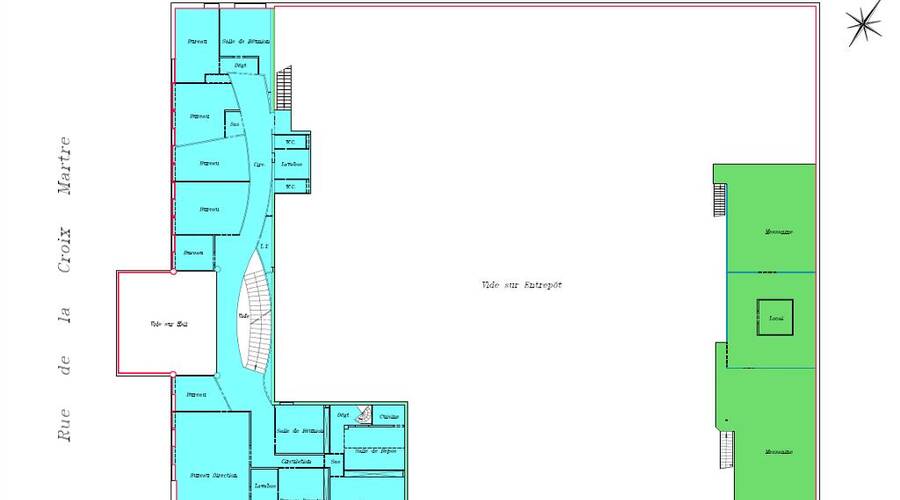Click the small spiral stair near Cuisine
The image size is (900, 500).
coord(364,414)
